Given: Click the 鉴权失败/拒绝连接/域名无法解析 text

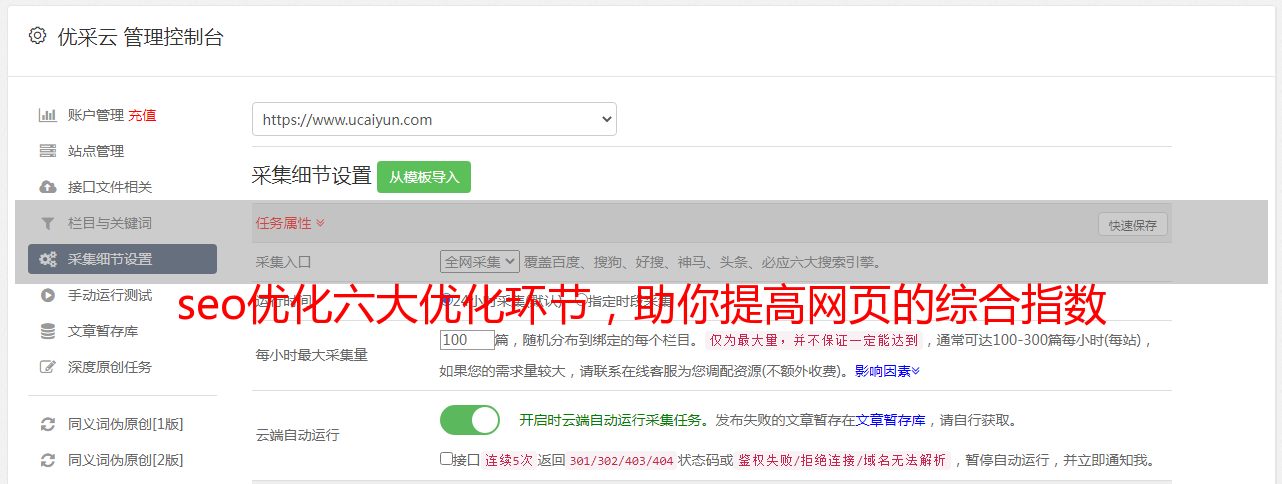Looking at the screenshot, I should (x=842, y=461).
